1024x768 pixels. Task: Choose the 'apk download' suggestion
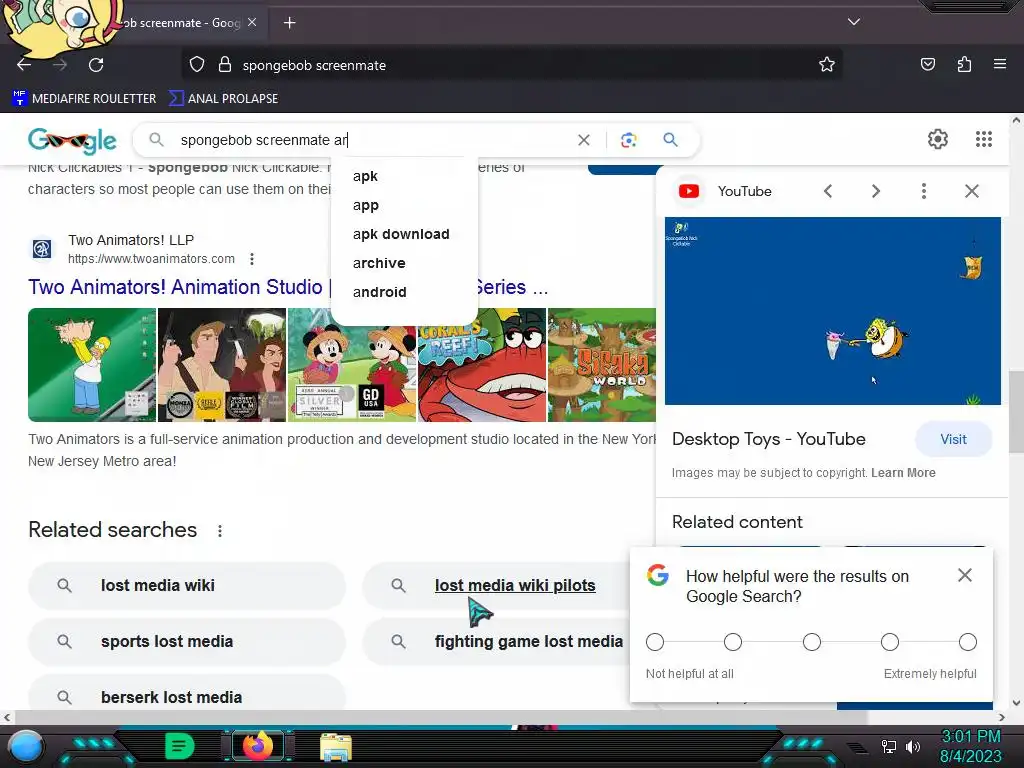coord(404,234)
